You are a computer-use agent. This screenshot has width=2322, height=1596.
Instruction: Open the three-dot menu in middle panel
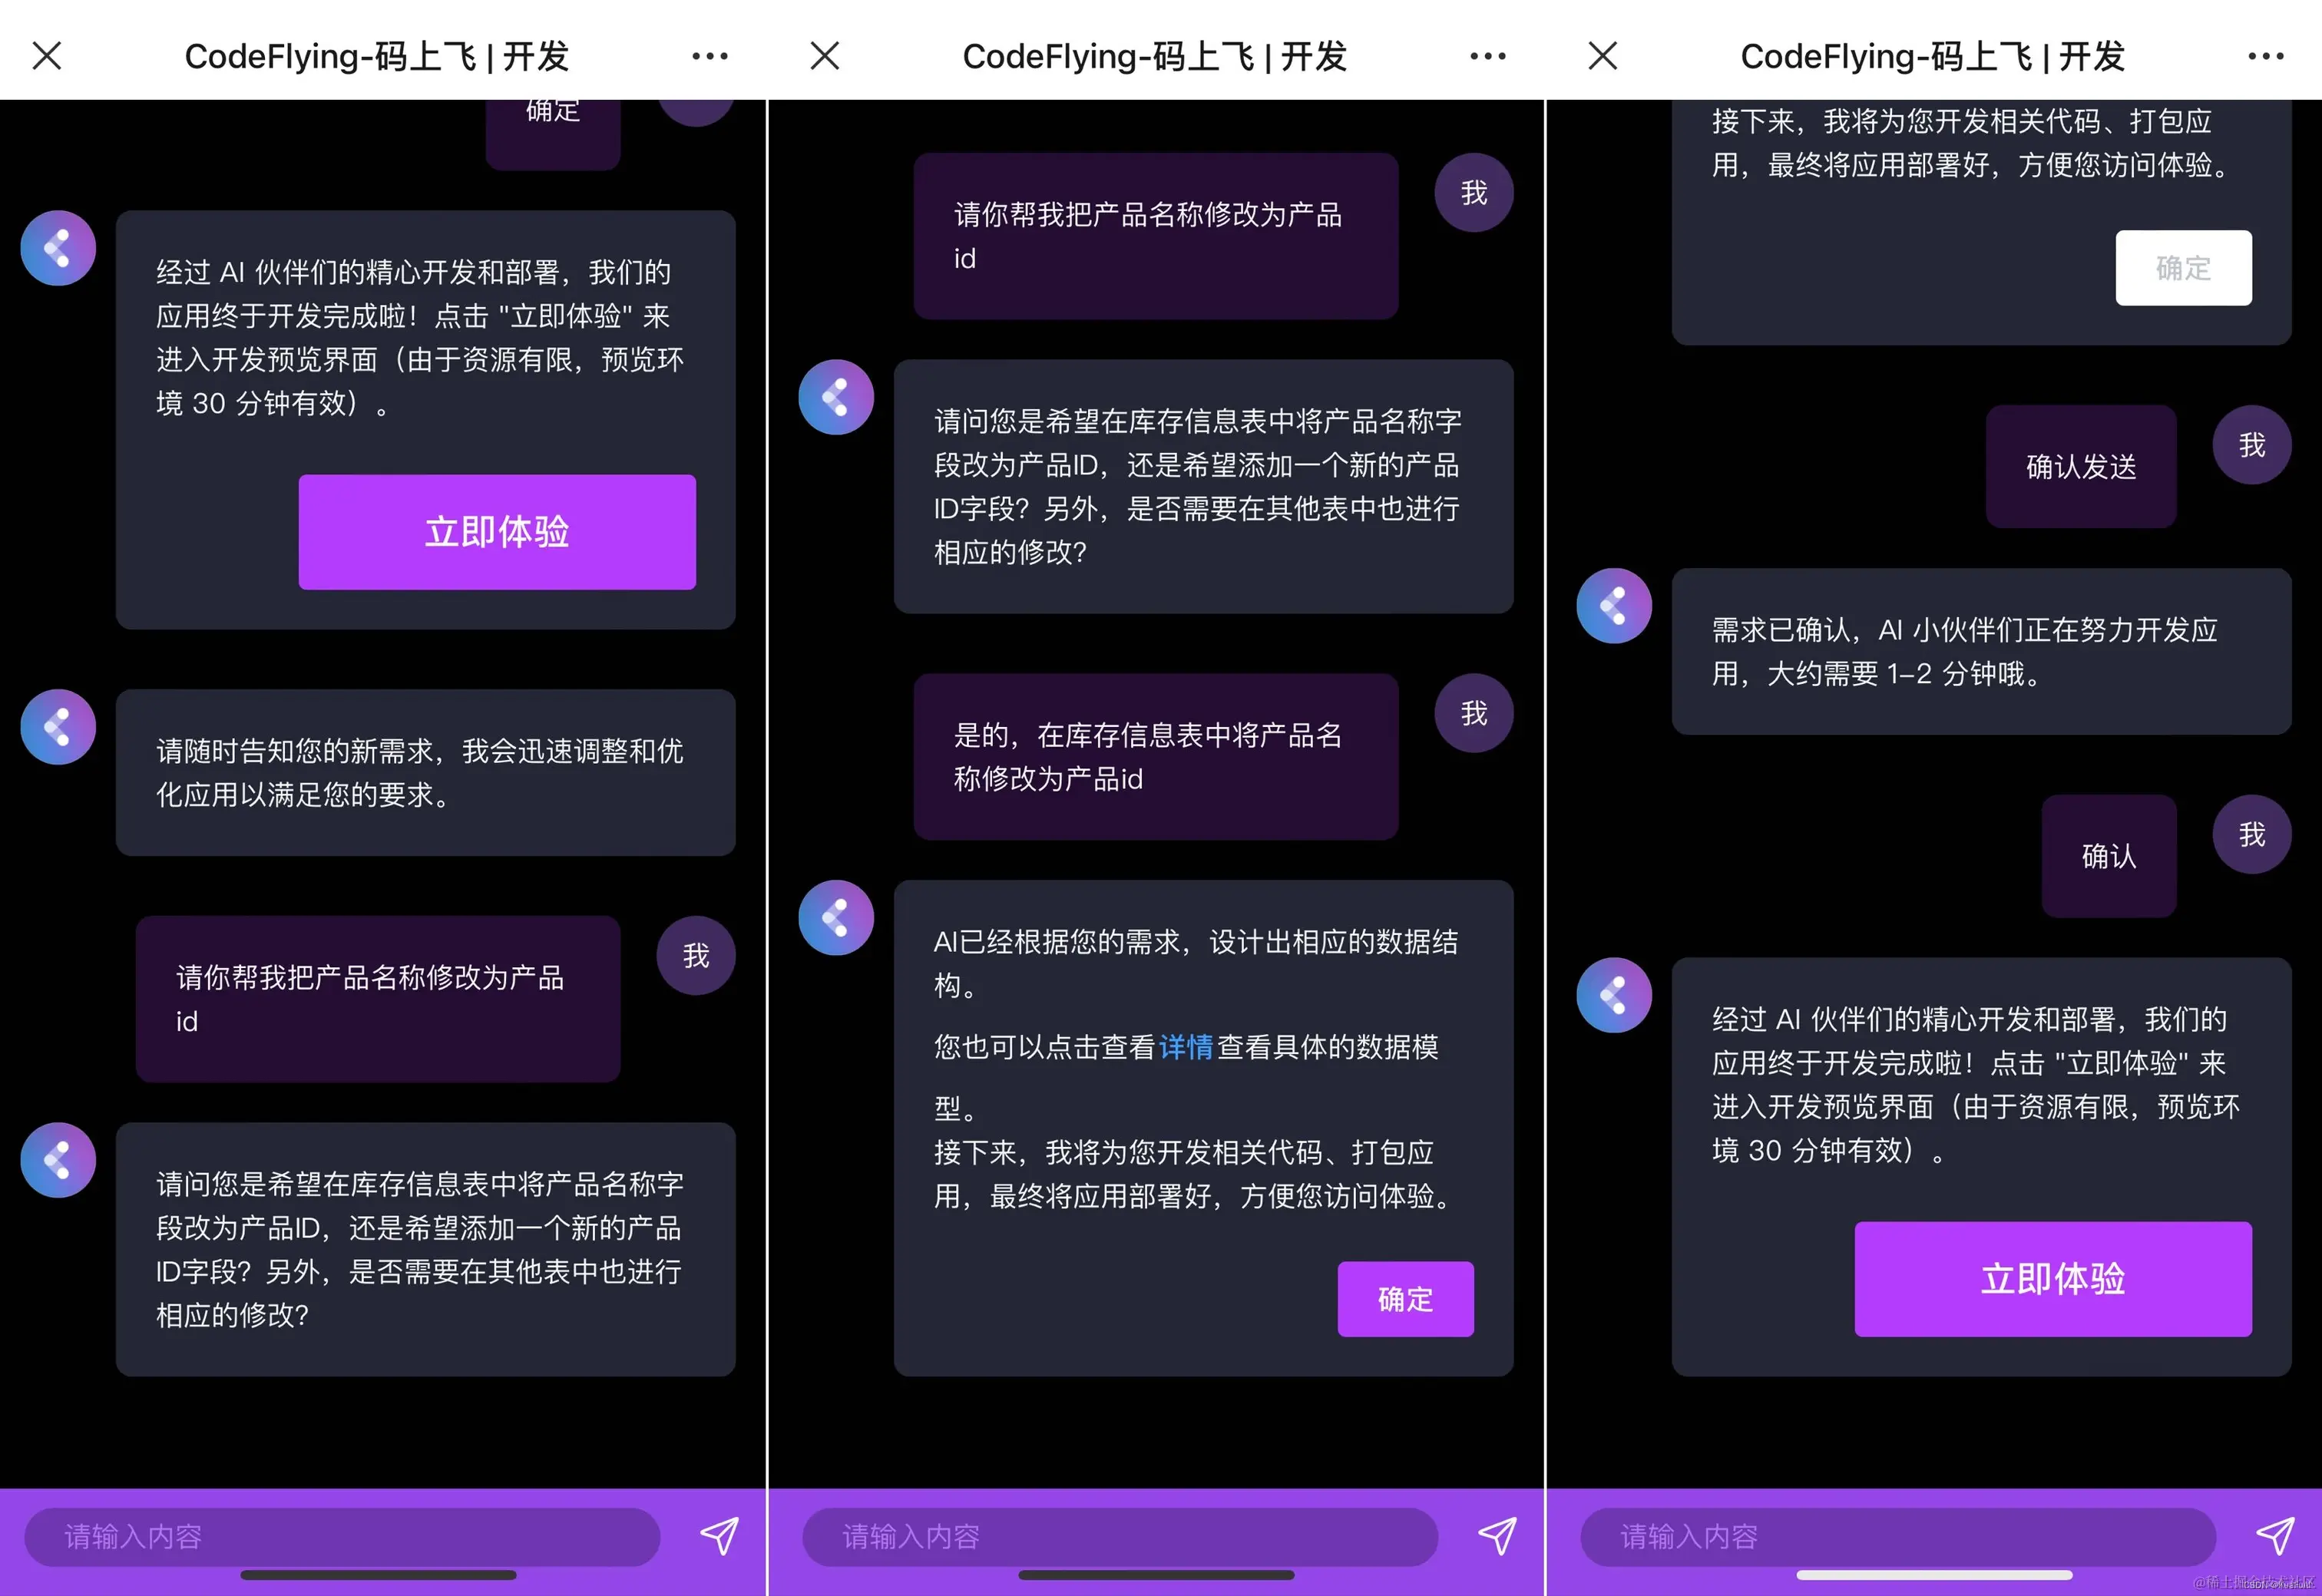pos(1488,56)
